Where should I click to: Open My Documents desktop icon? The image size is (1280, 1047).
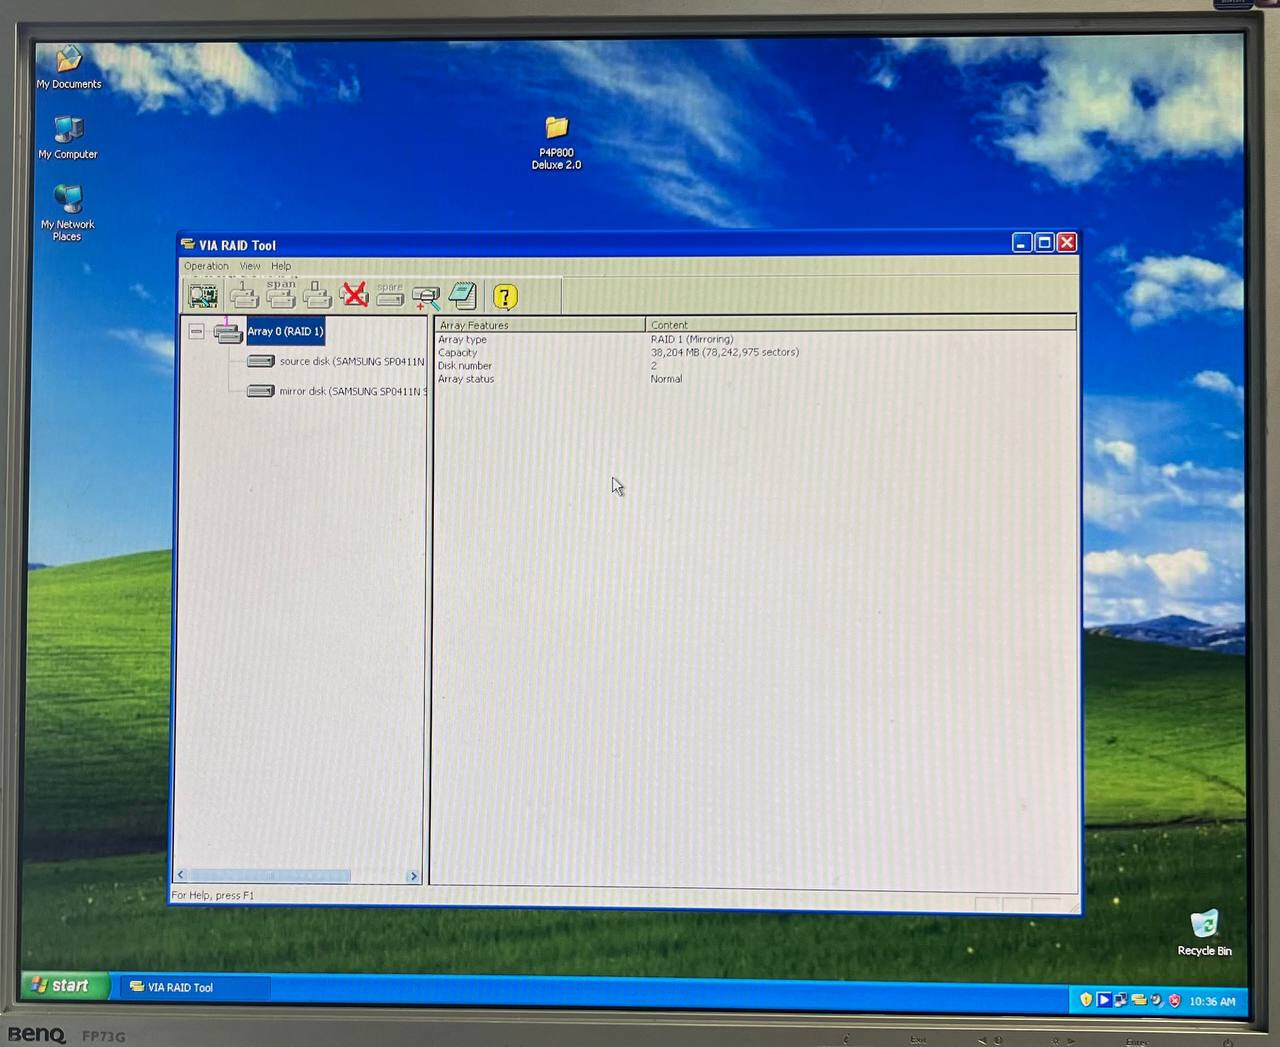(69, 68)
